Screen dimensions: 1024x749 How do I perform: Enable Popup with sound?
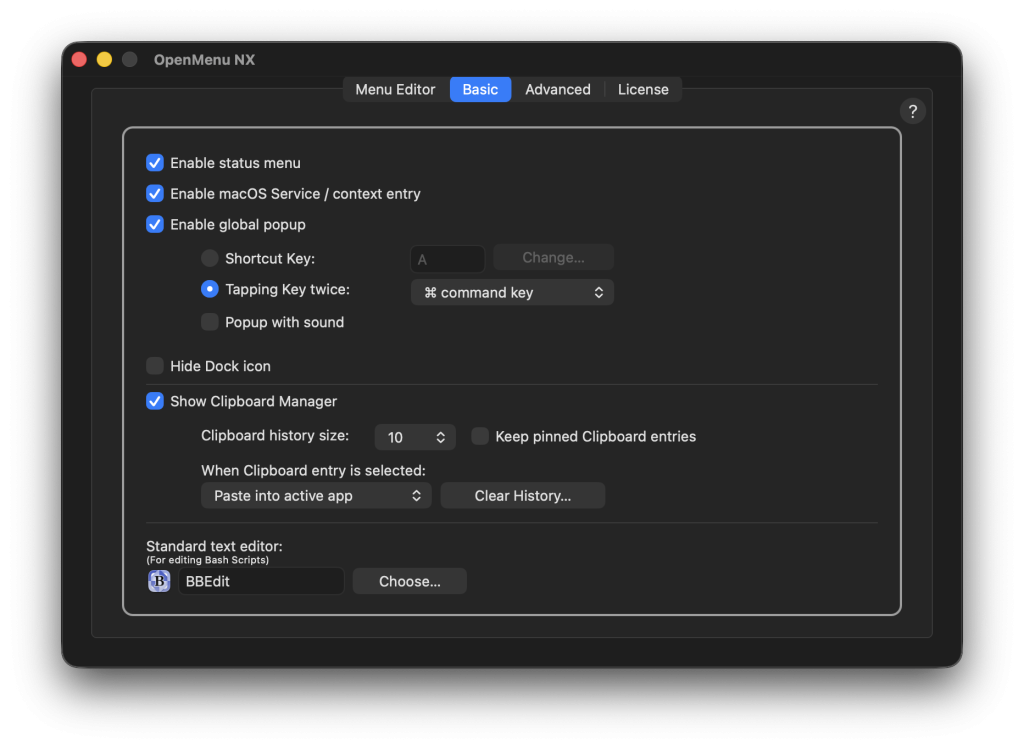pyautogui.click(x=210, y=322)
